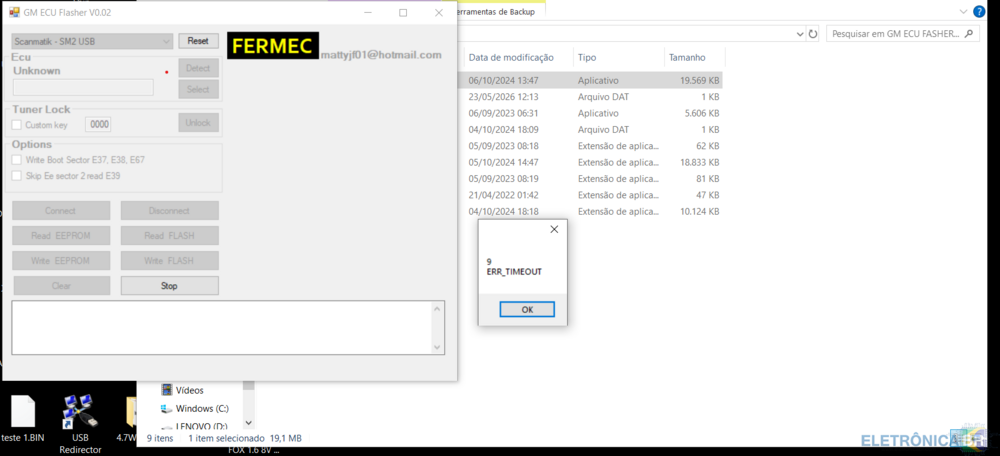Click the Read FLASH button
This screenshot has width=1000, height=456.
tap(169, 235)
